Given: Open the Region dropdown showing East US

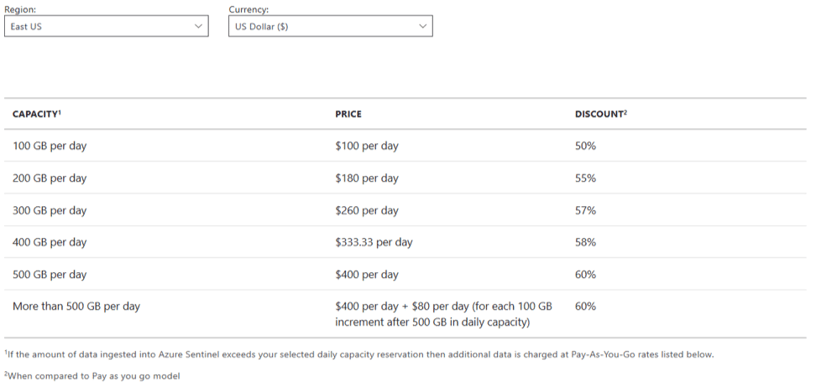Looking at the screenshot, I should 106,26.
